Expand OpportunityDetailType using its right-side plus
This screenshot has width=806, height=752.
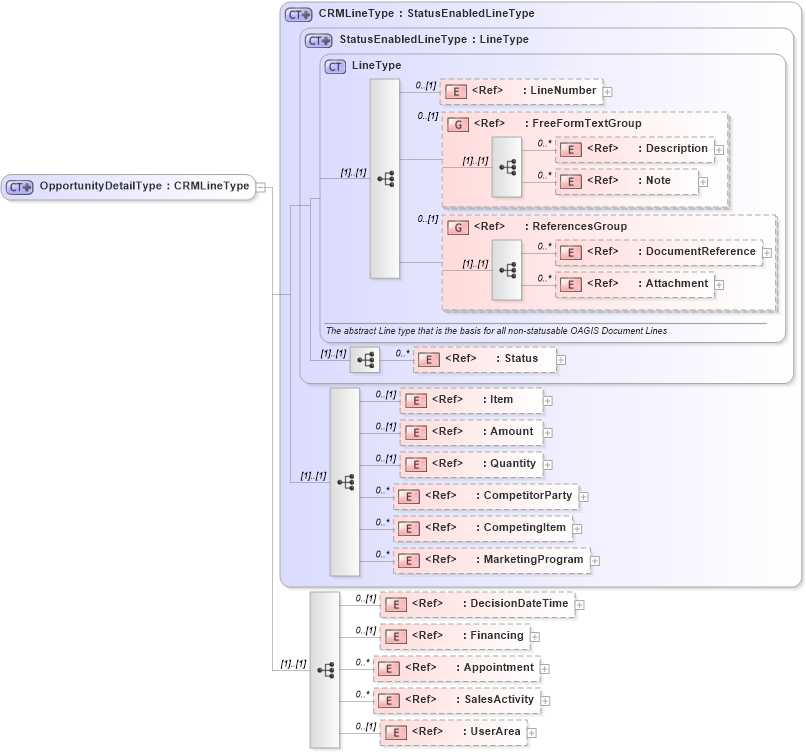[259, 186]
